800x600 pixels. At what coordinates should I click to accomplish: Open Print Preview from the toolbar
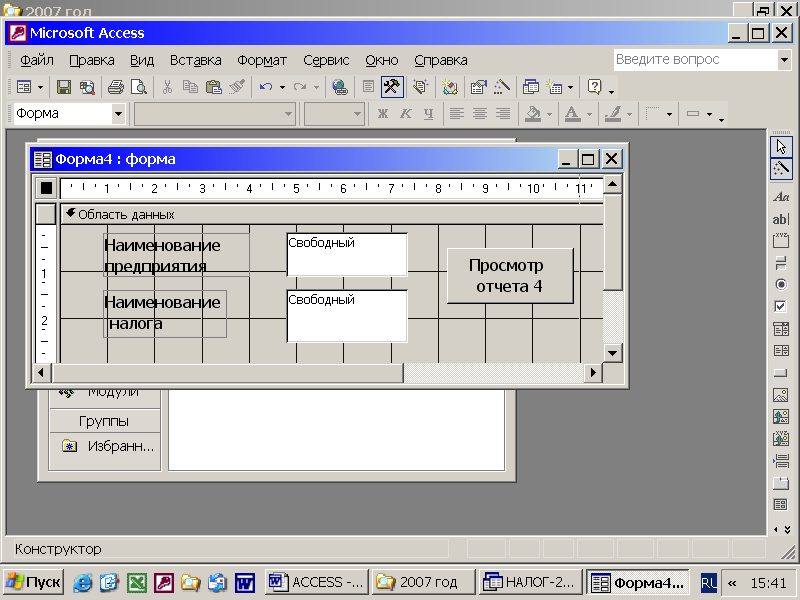tap(139, 87)
